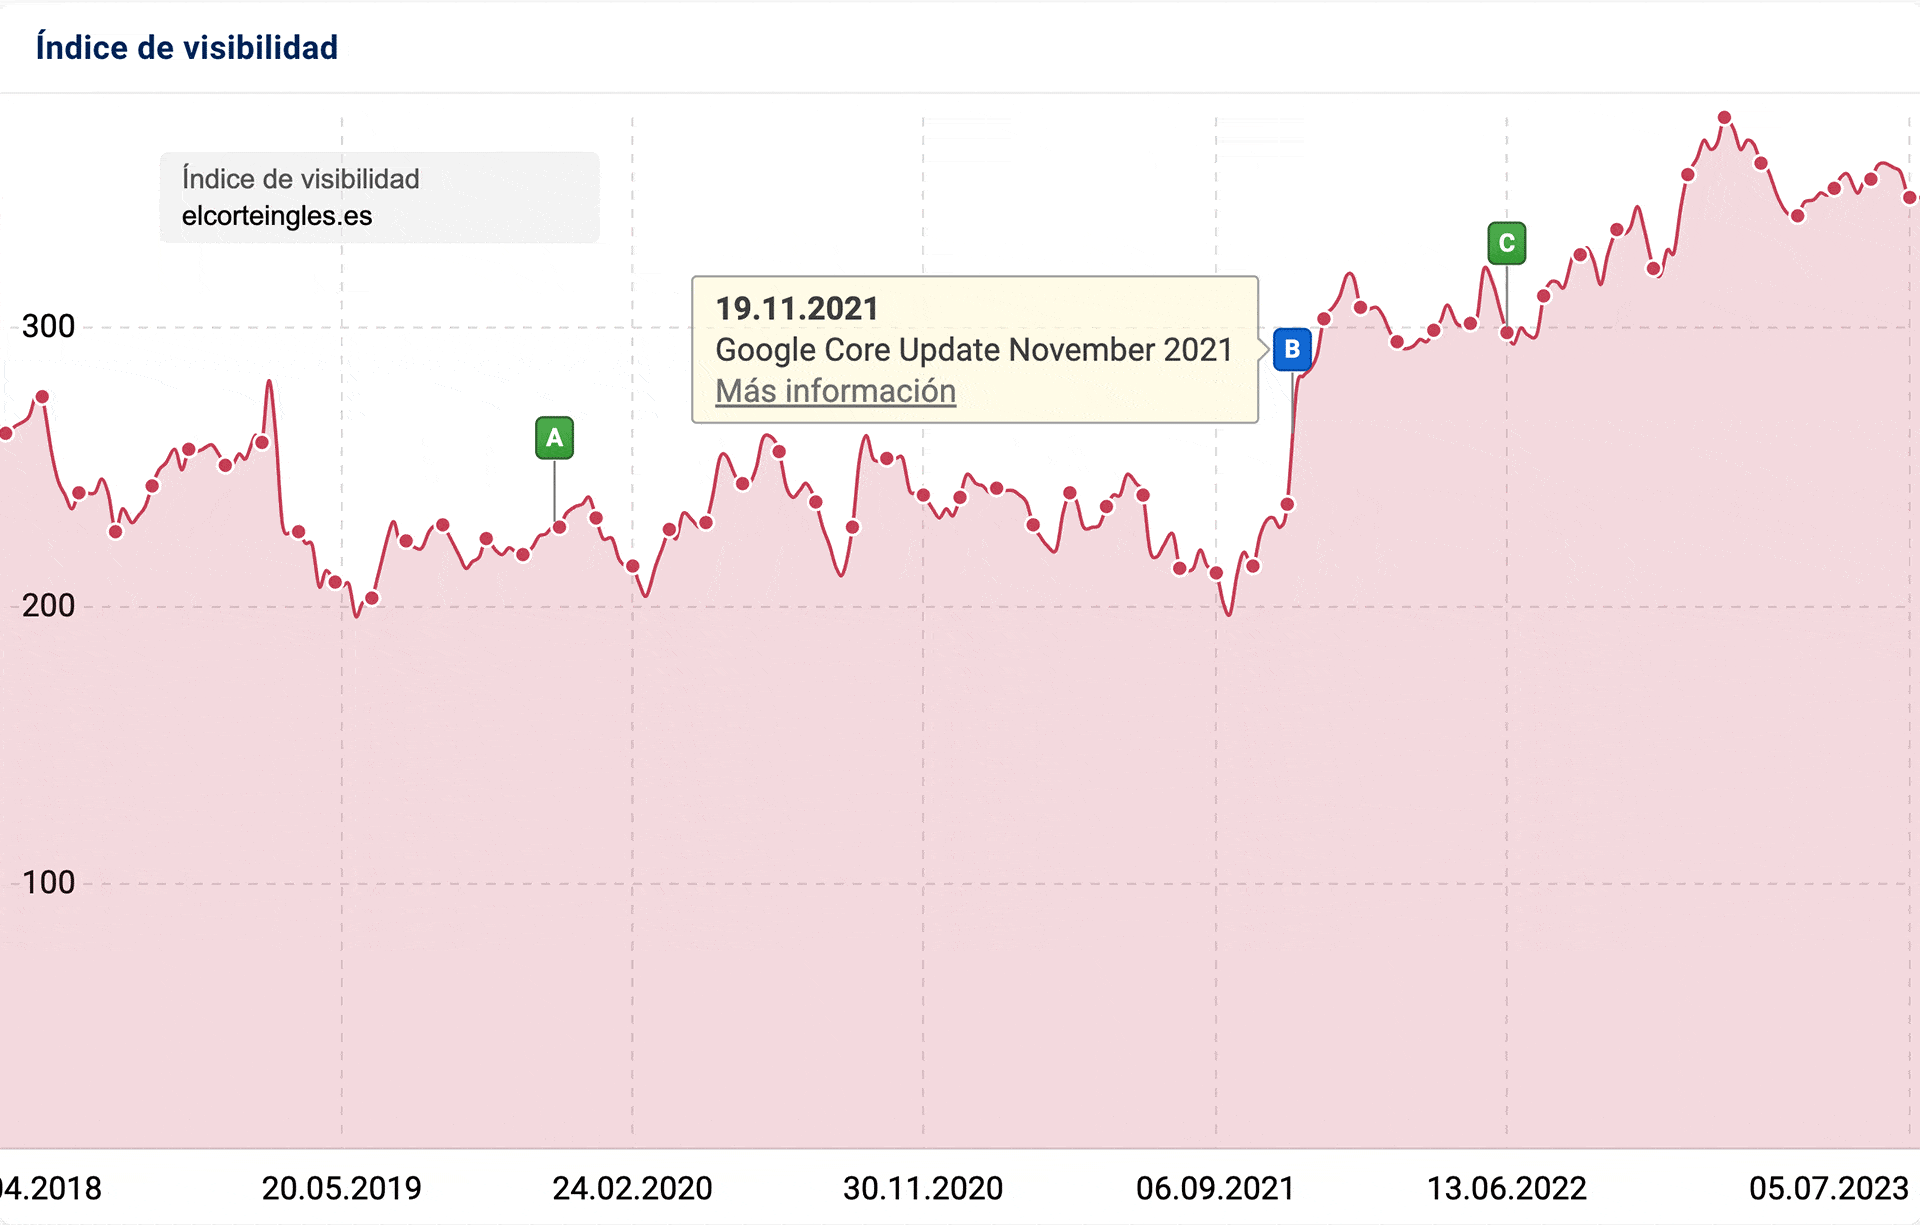
Task: Click the 20.05.2019 date axis label
Action: 341,1188
